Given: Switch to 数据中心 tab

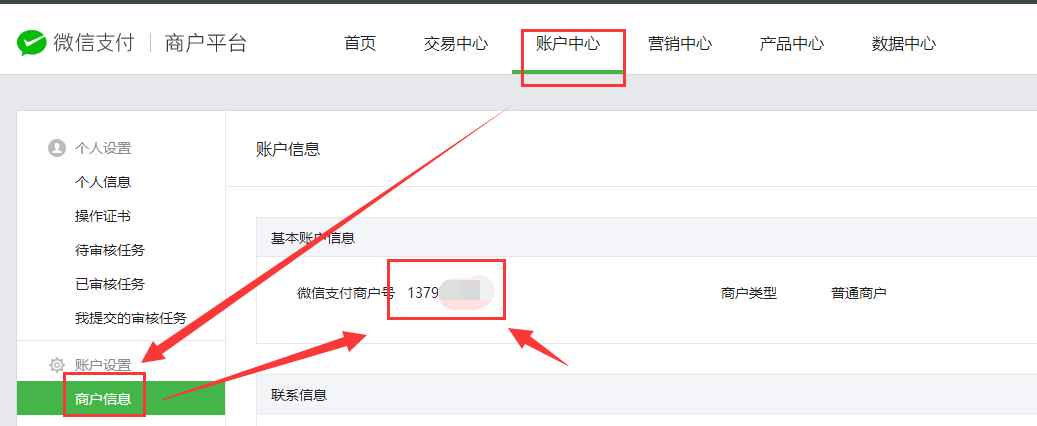Looking at the screenshot, I should [903, 44].
